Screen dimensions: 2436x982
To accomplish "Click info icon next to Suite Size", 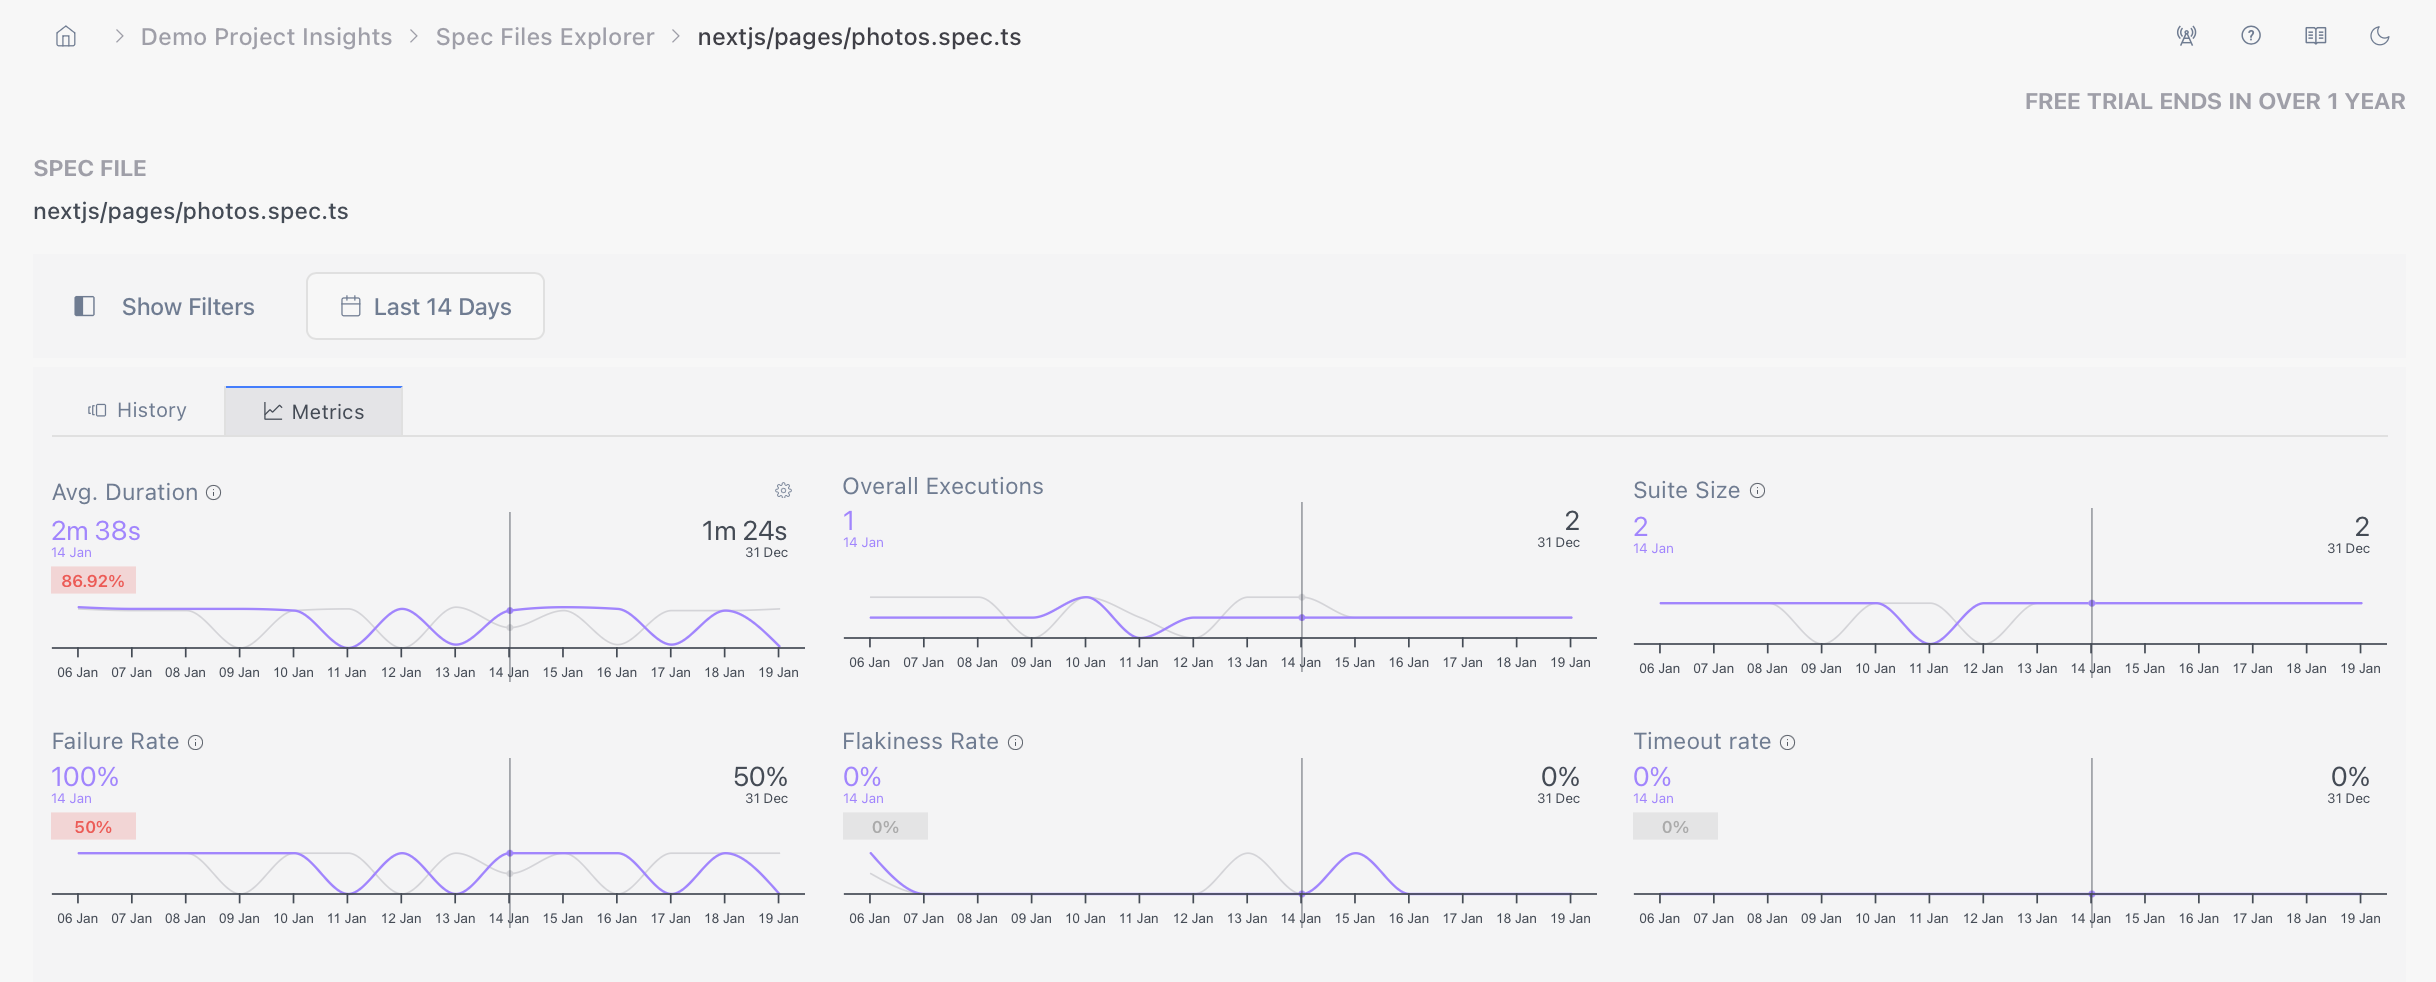I will [x=1757, y=490].
